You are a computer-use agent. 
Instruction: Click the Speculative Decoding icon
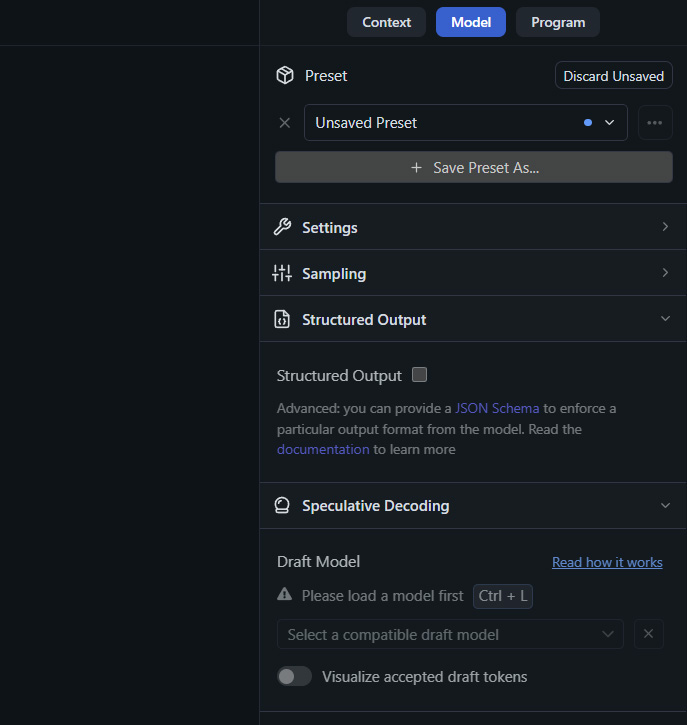(282, 506)
